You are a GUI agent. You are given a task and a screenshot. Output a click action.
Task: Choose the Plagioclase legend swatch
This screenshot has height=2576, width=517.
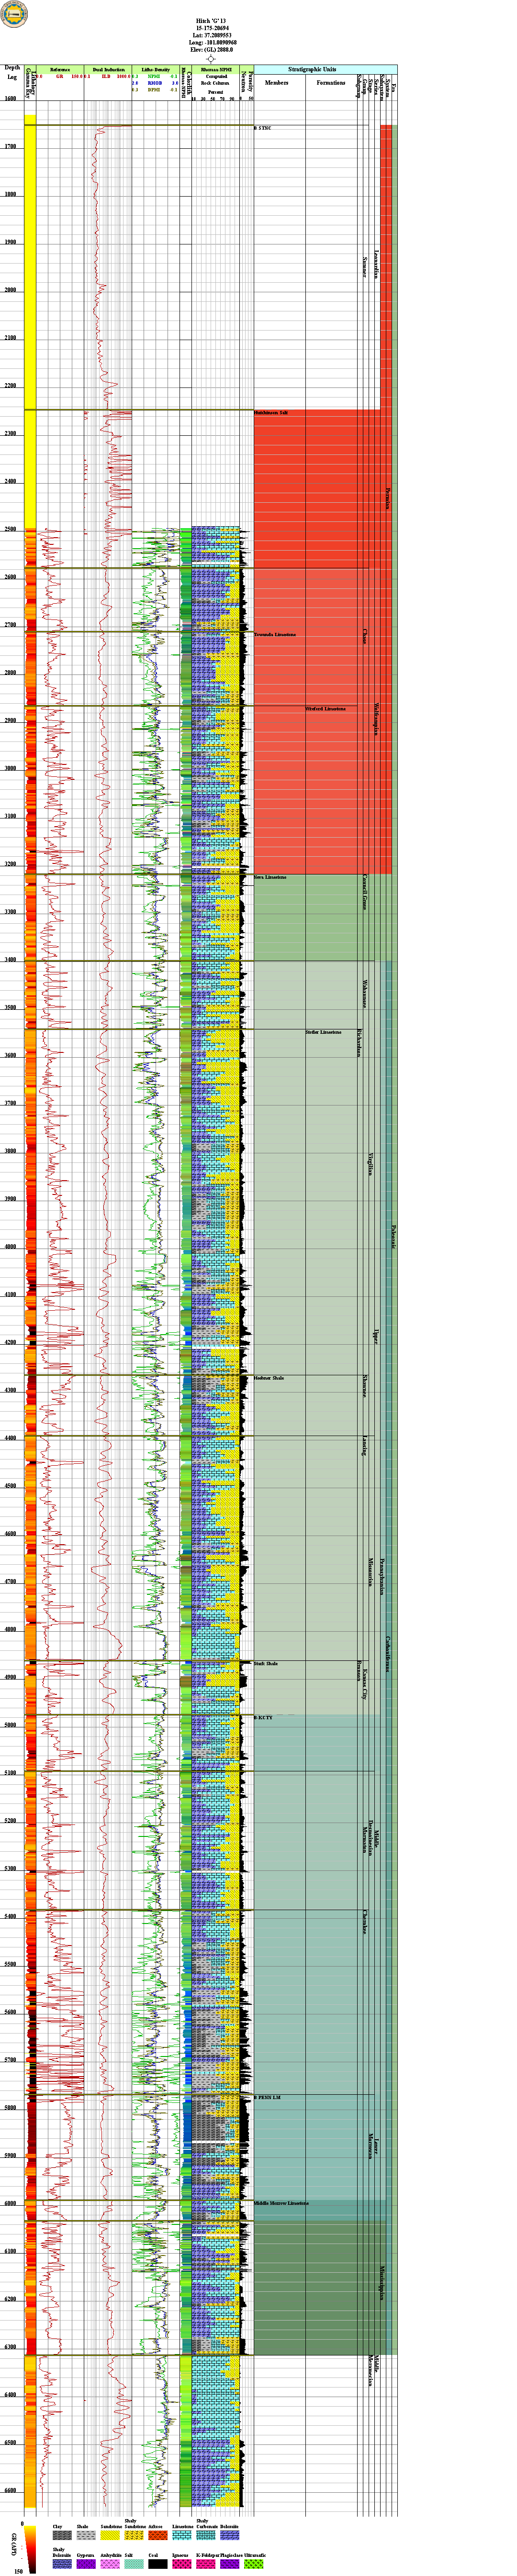tap(229, 2564)
